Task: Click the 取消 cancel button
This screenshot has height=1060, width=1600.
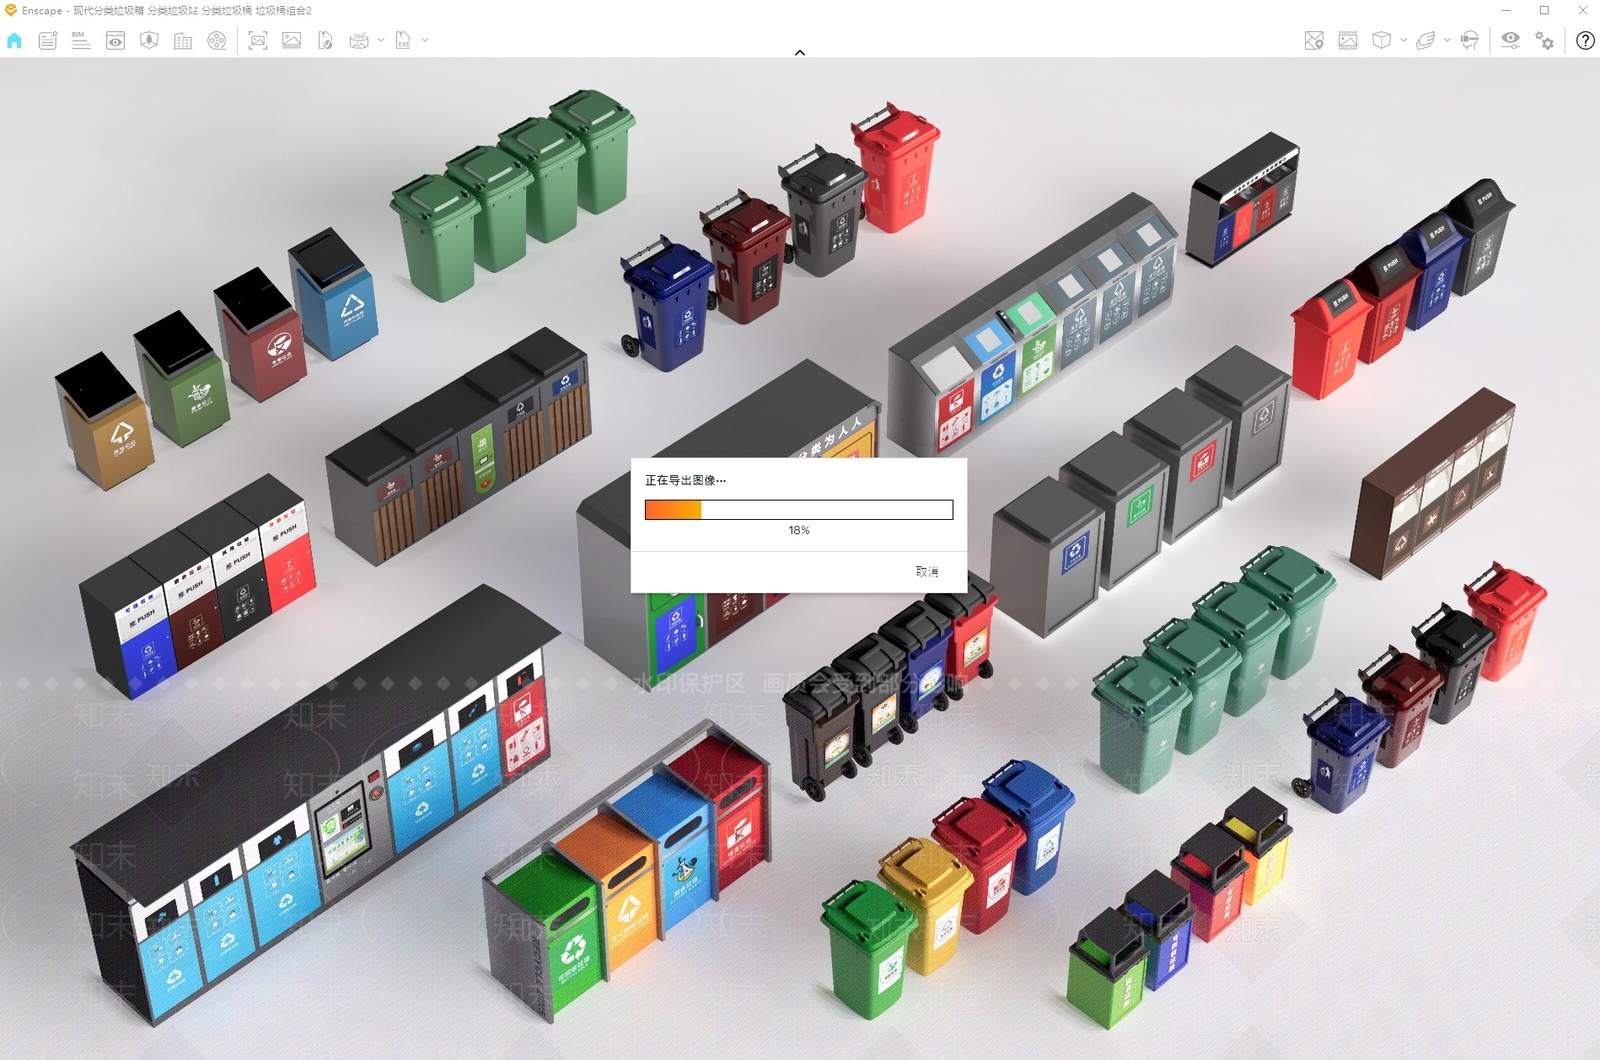Action: click(x=927, y=572)
